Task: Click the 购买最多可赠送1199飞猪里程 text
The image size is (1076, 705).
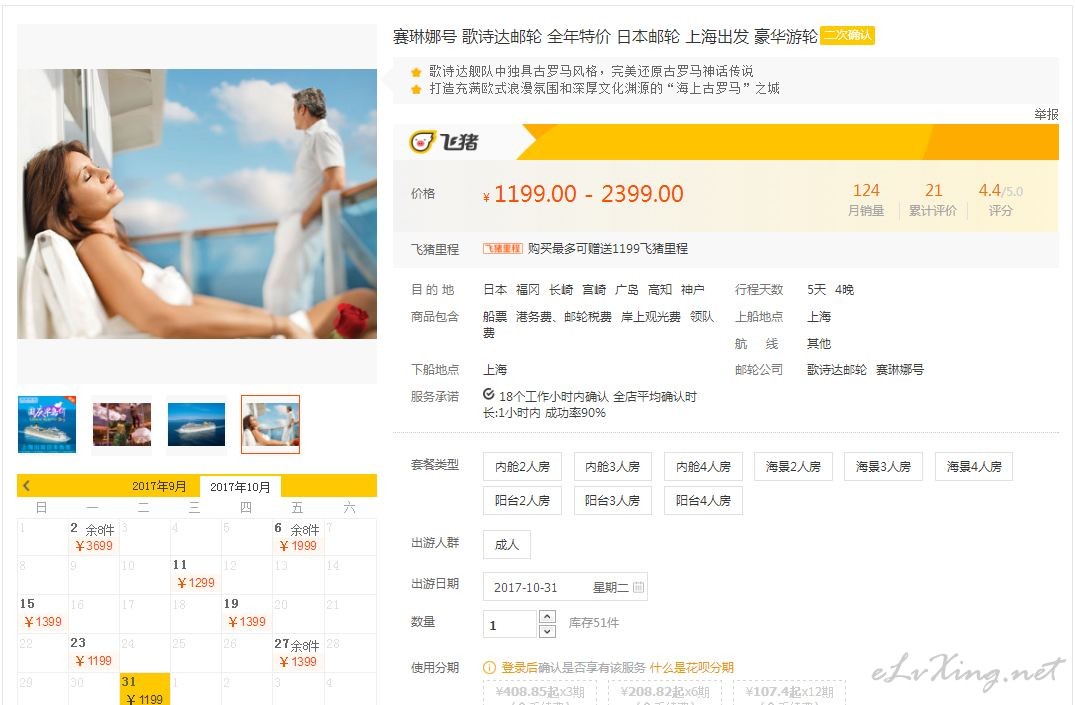Action: pos(607,249)
